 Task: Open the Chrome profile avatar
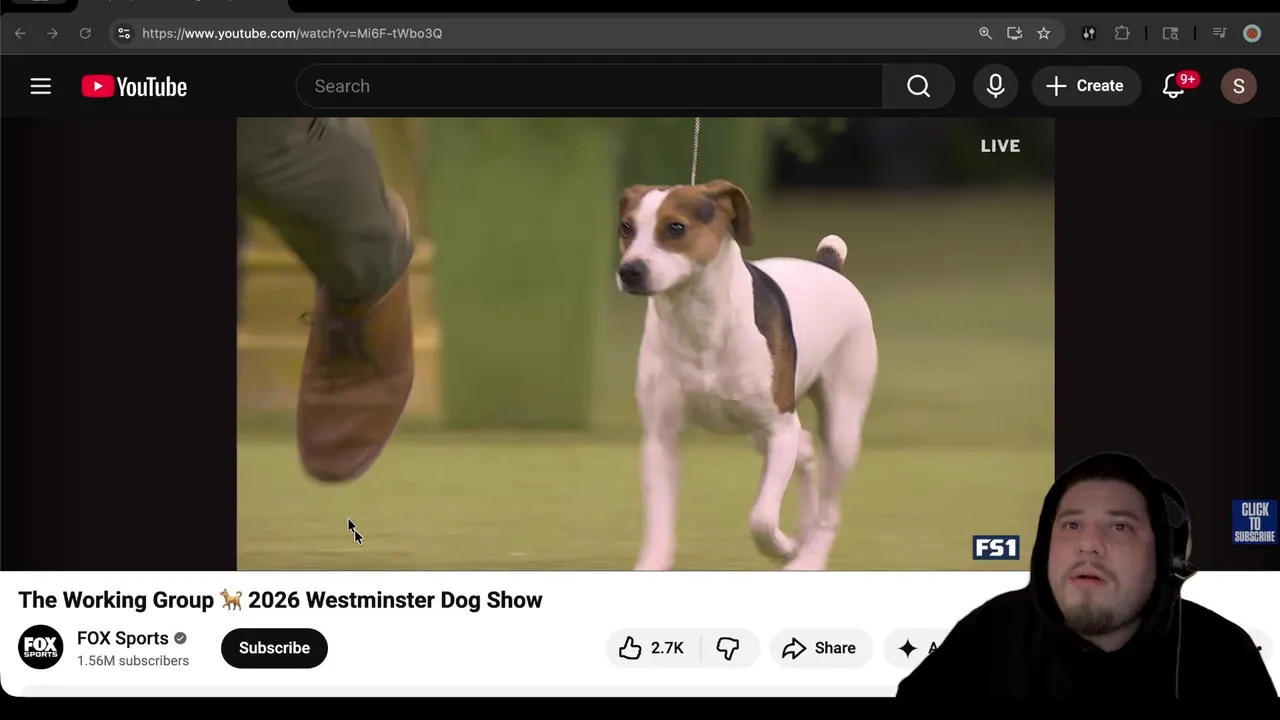[x=1252, y=33]
